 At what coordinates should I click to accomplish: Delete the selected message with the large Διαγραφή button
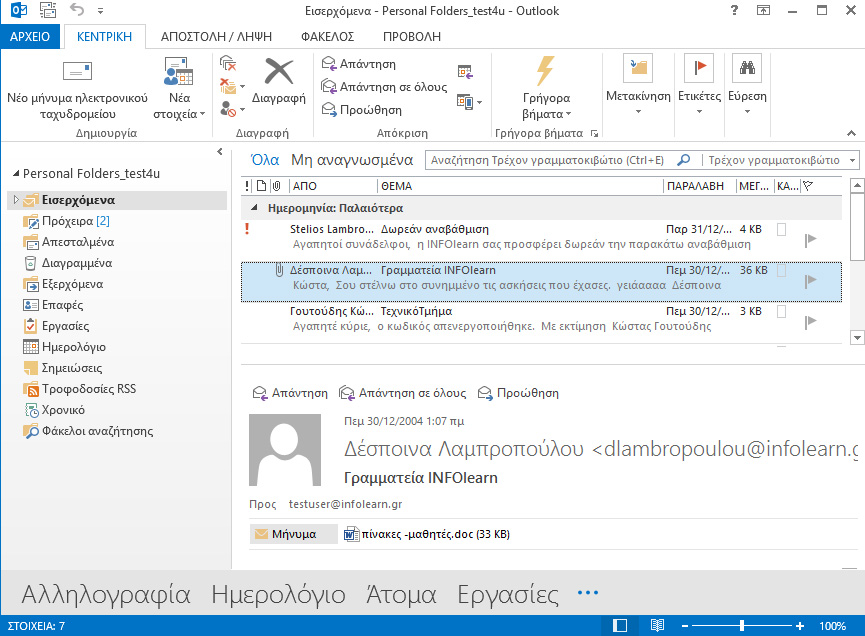coord(279,82)
